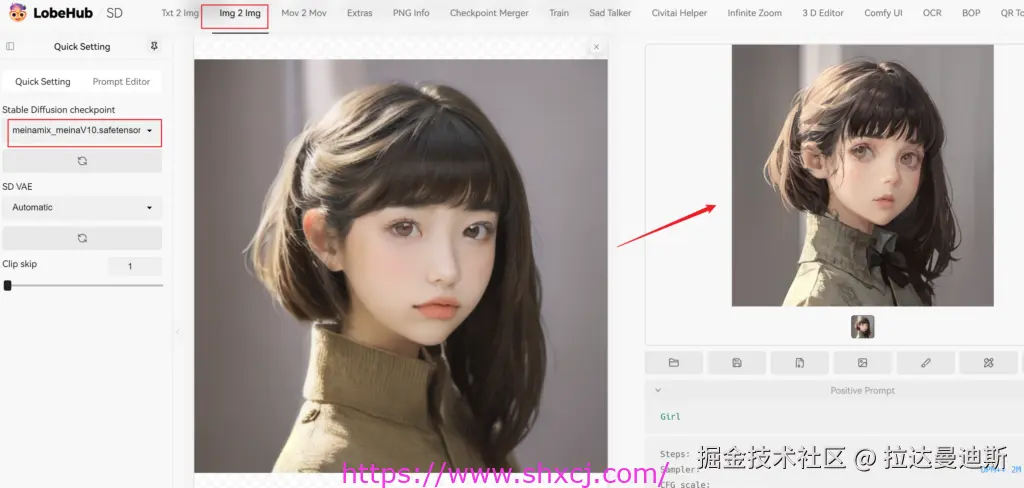Click the LobeHub logo icon
1024x488 pixels.
[18, 12]
